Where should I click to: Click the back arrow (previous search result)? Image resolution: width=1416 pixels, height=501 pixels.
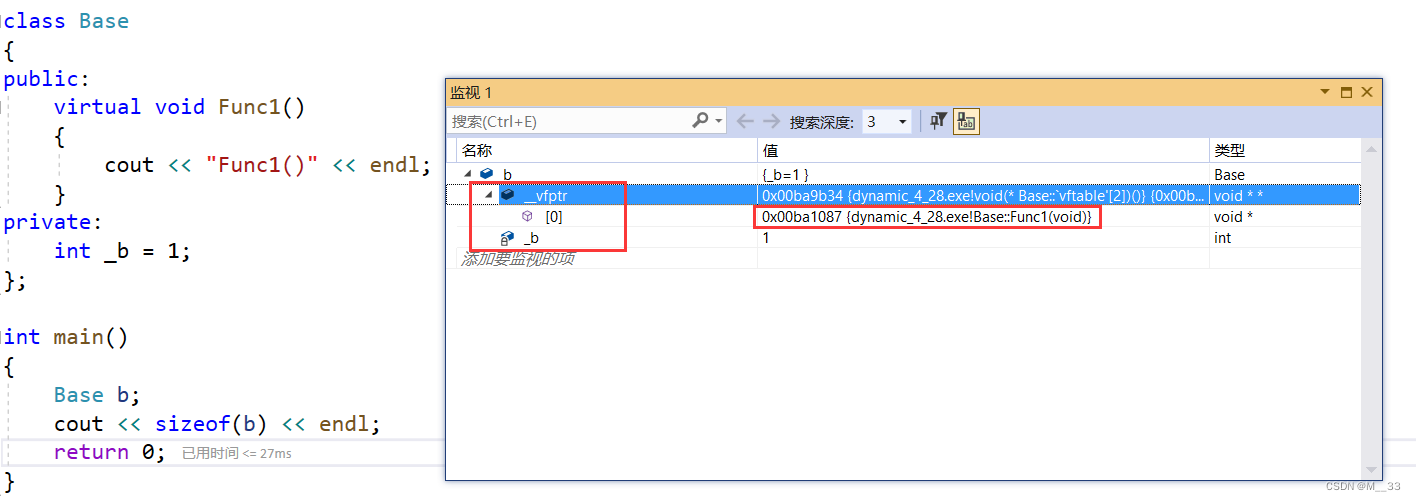coord(745,121)
